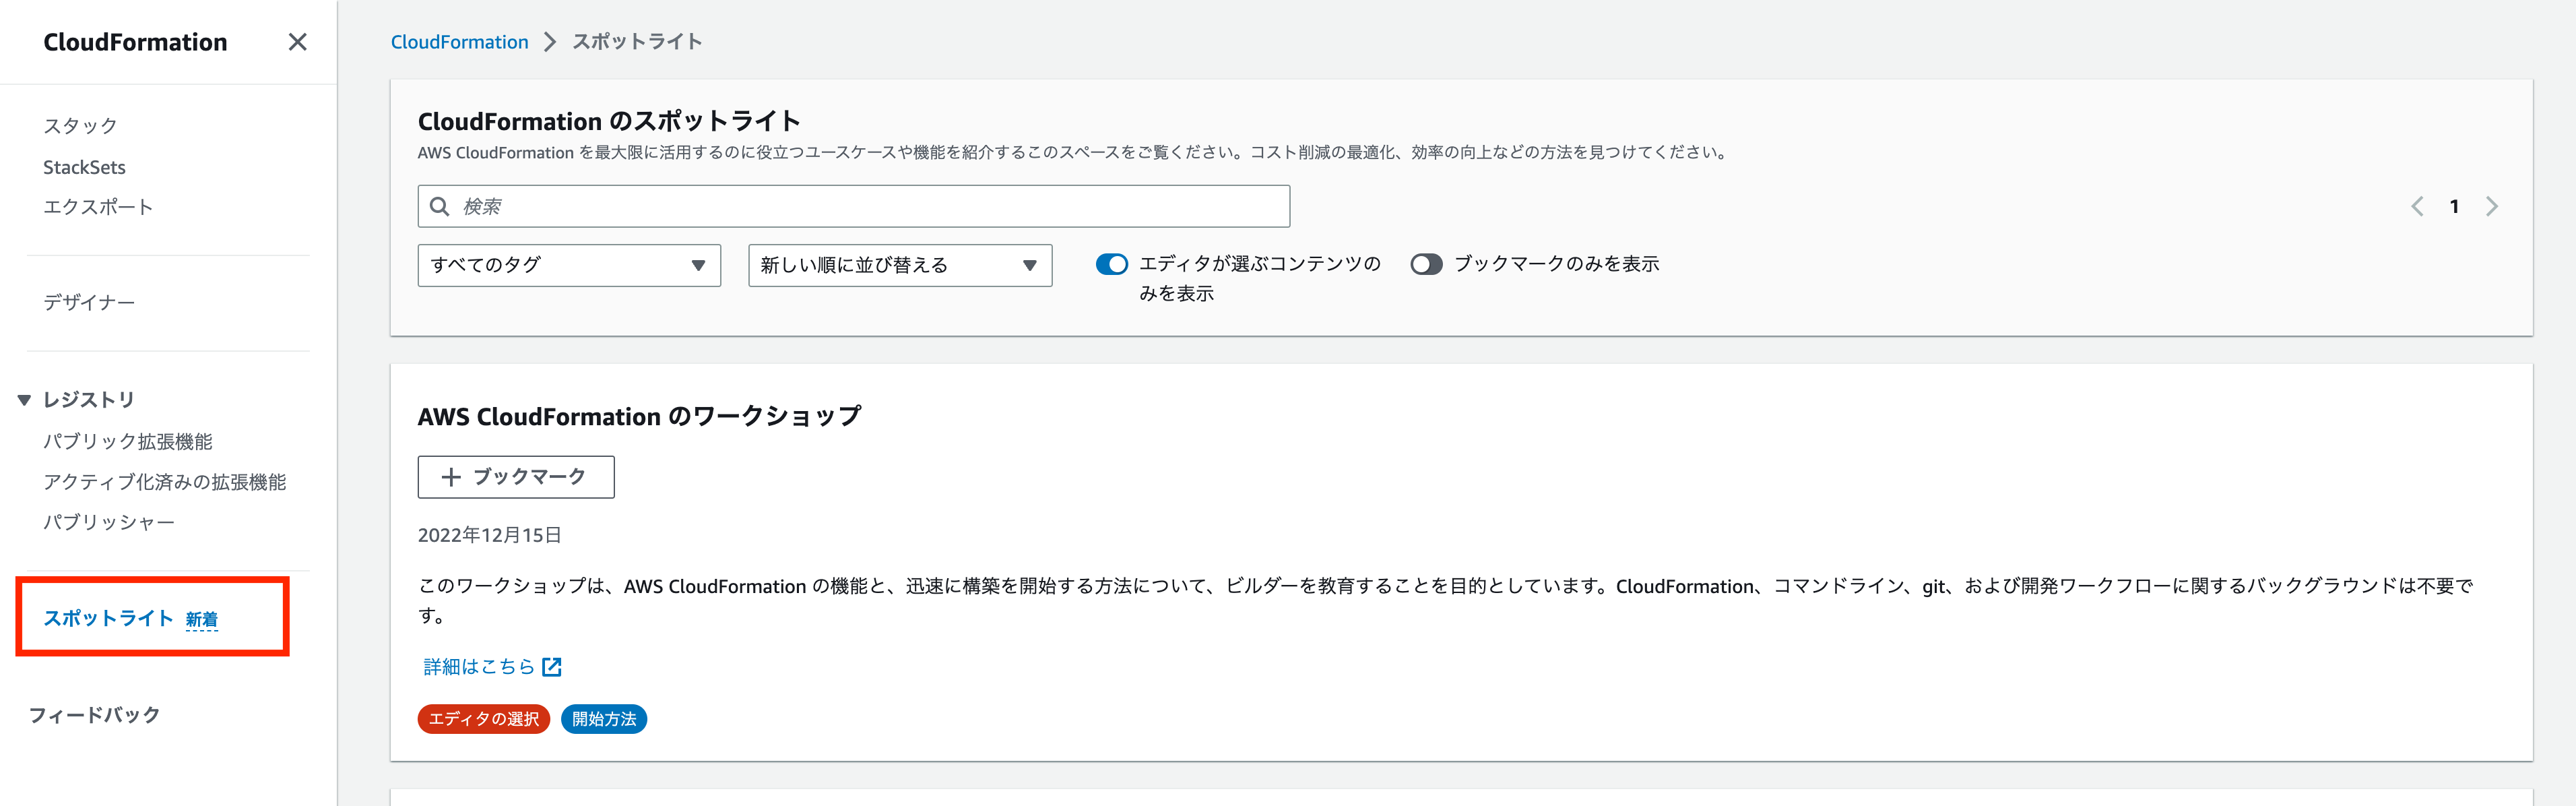This screenshot has width=2576, height=806.
Task: Click the CloudFormation breadcrumb link
Action: point(459,42)
